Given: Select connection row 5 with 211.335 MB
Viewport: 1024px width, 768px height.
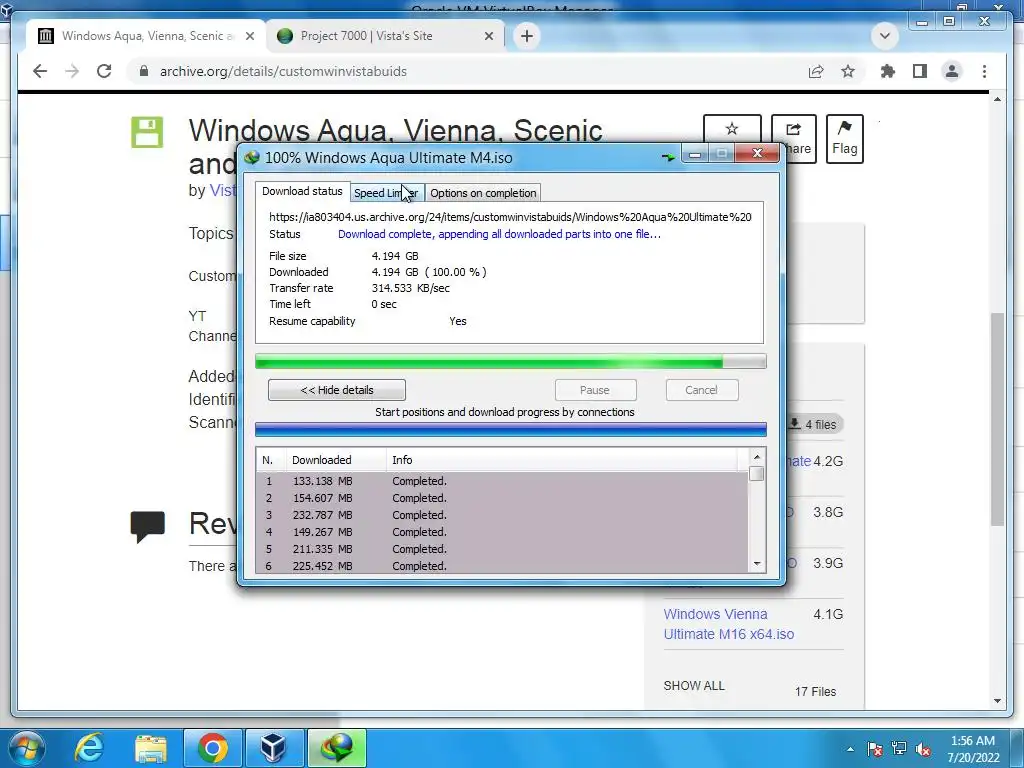Looking at the screenshot, I should (x=502, y=549).
